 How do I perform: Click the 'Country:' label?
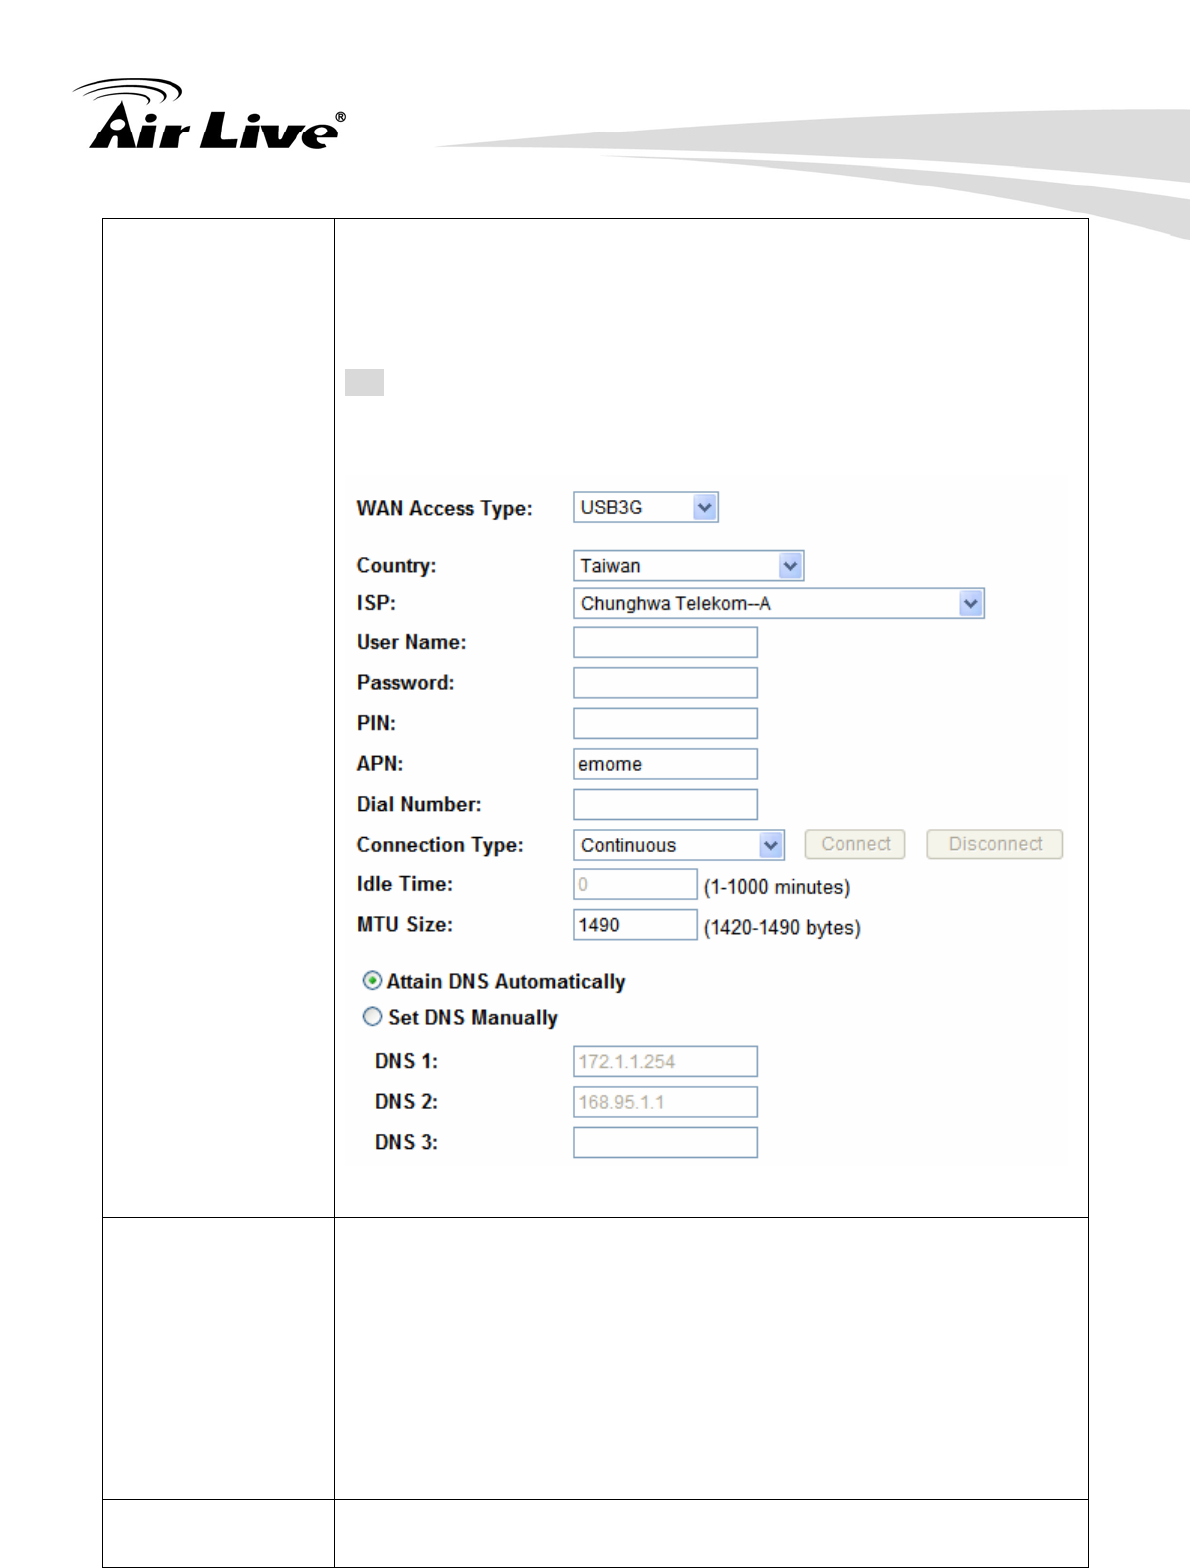(x=397, y=565)
